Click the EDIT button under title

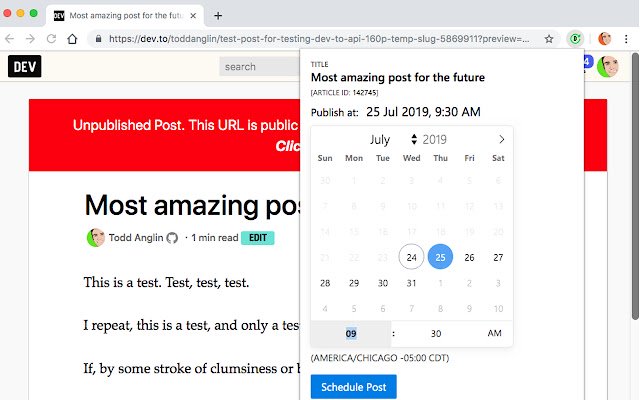[258, 238]
